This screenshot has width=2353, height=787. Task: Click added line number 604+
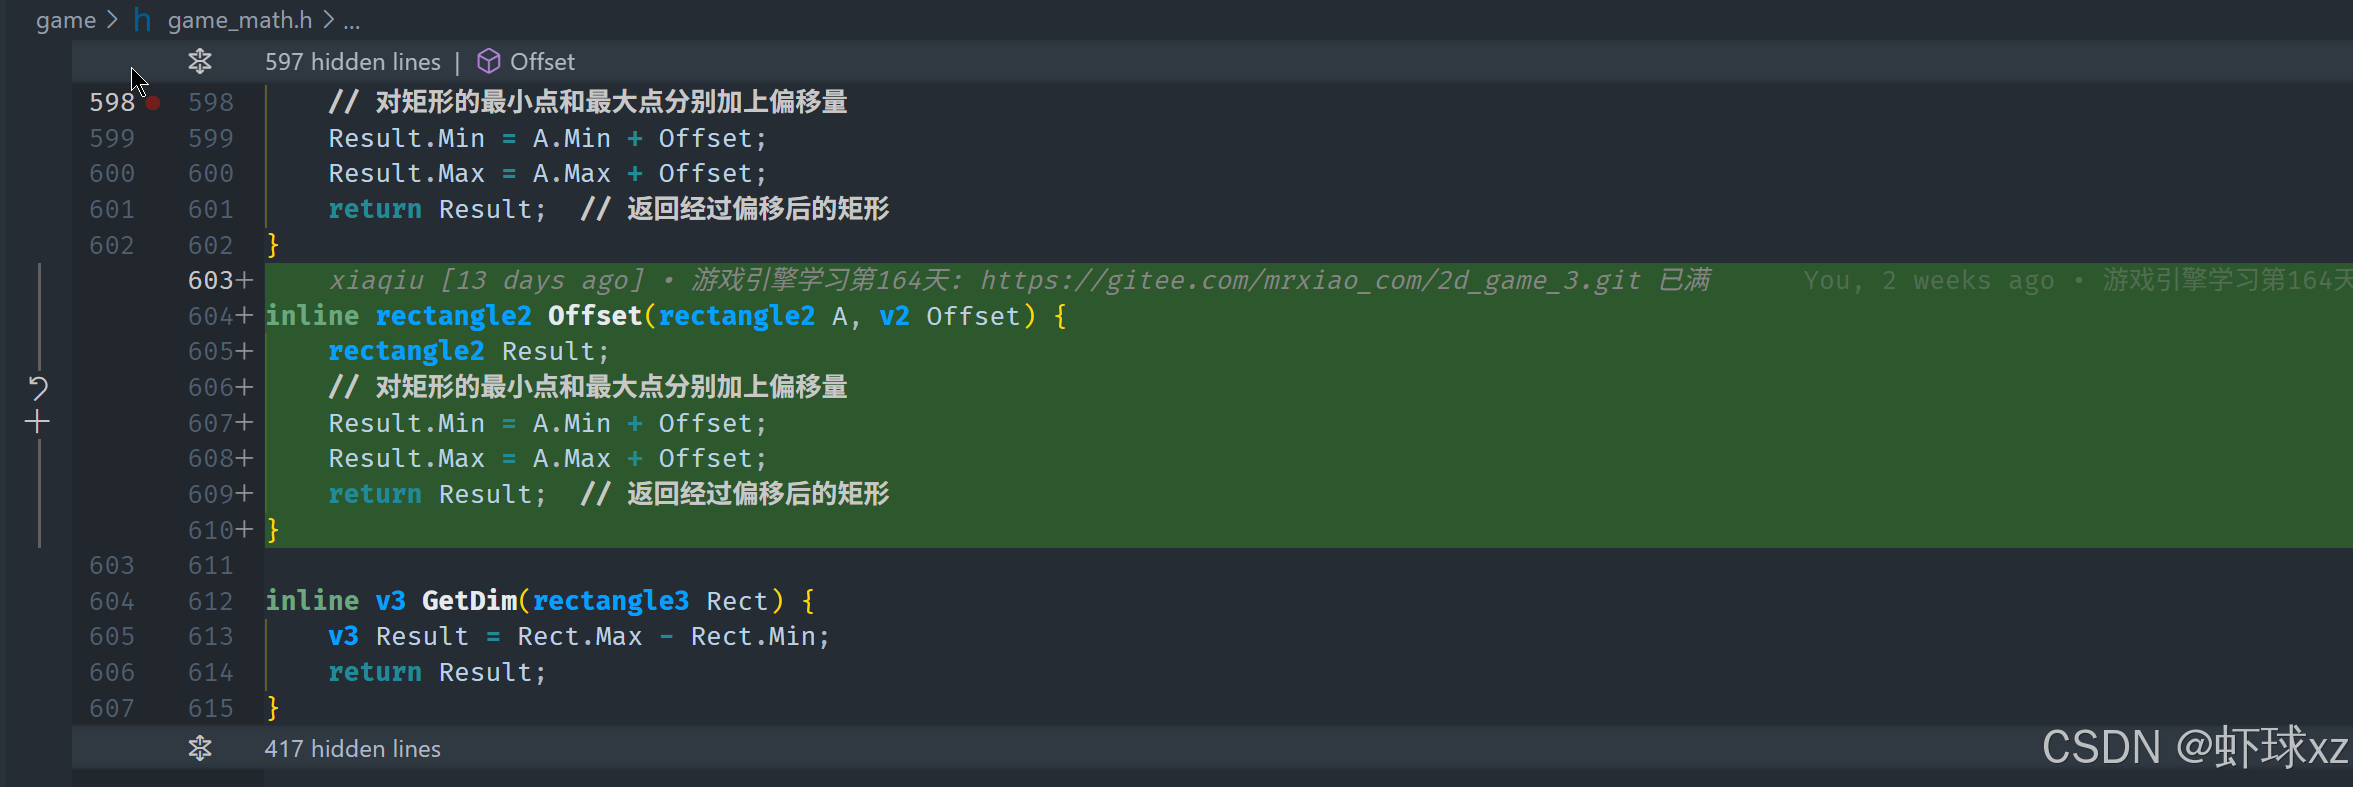pos(220,316)
